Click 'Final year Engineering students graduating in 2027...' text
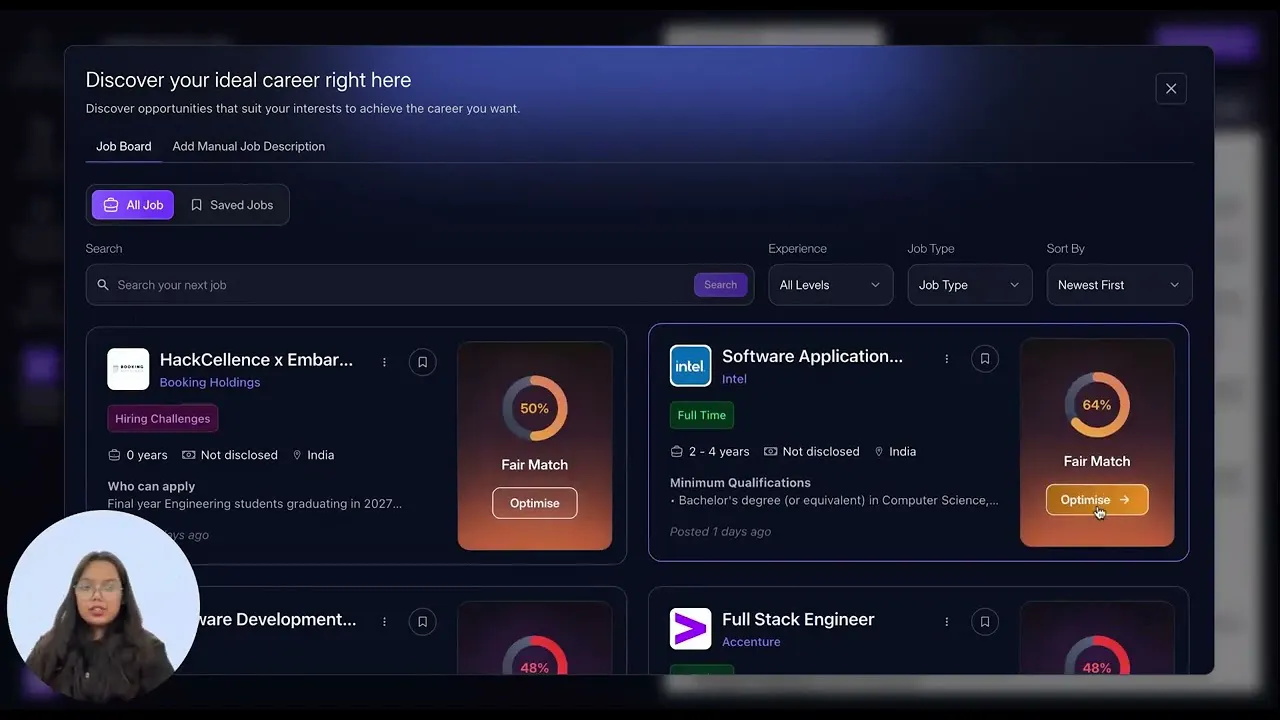The image size is (1280, 720). [255, 504]
